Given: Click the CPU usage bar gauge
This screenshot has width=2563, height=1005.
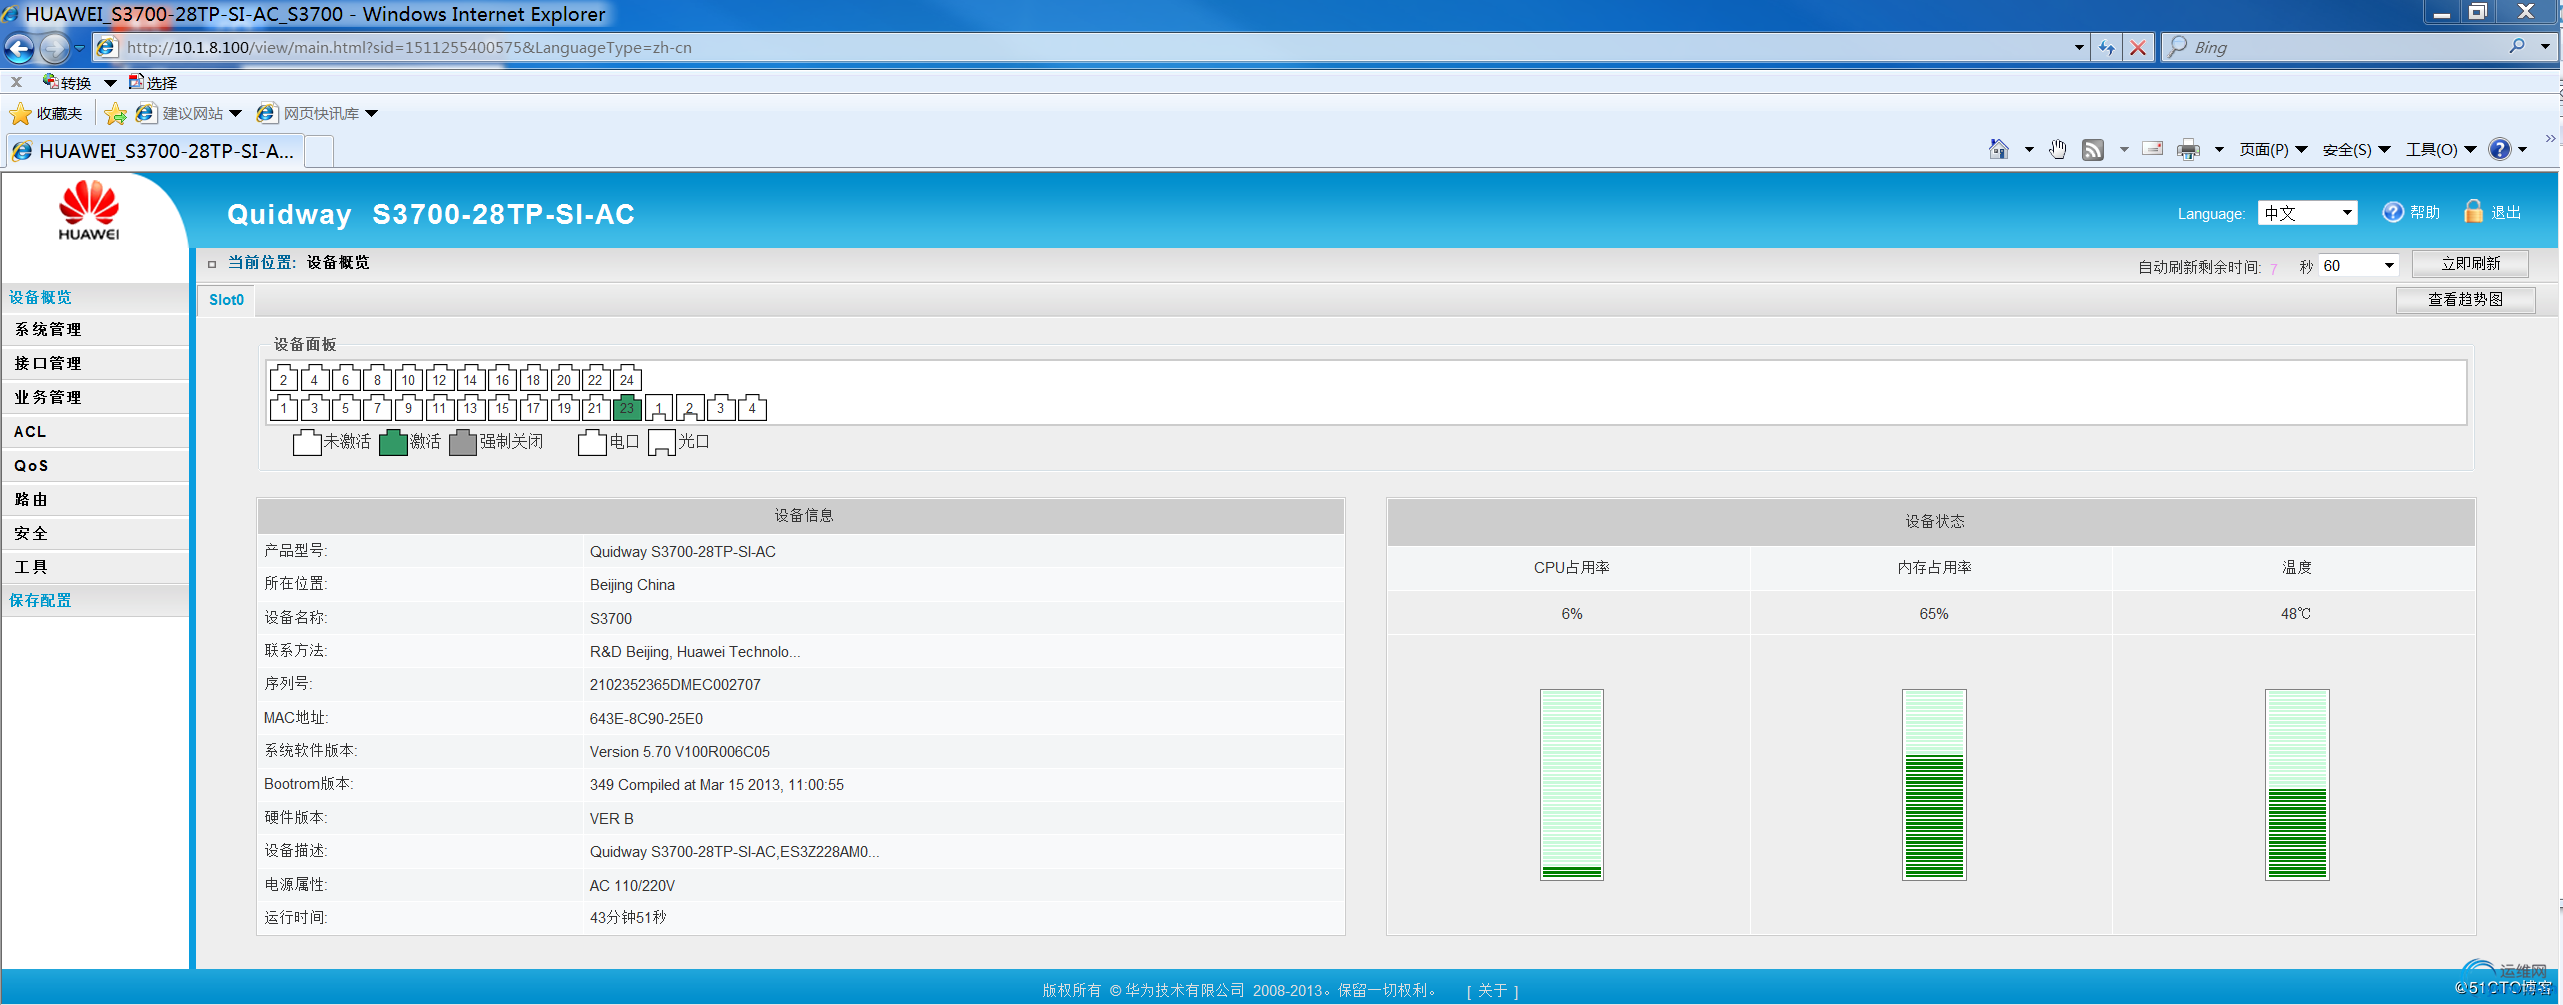Looking at the screenshot, I should (x=1571, y=785).
